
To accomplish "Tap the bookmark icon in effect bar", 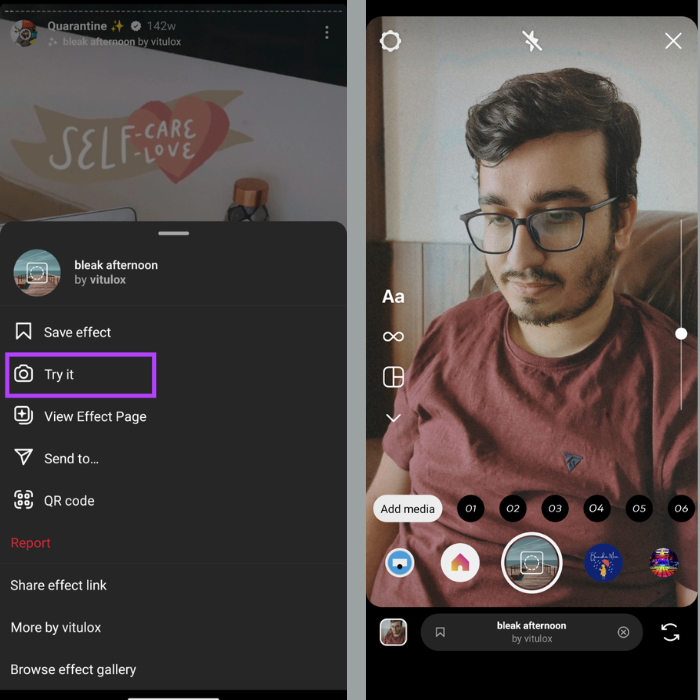I will point(440,632).
